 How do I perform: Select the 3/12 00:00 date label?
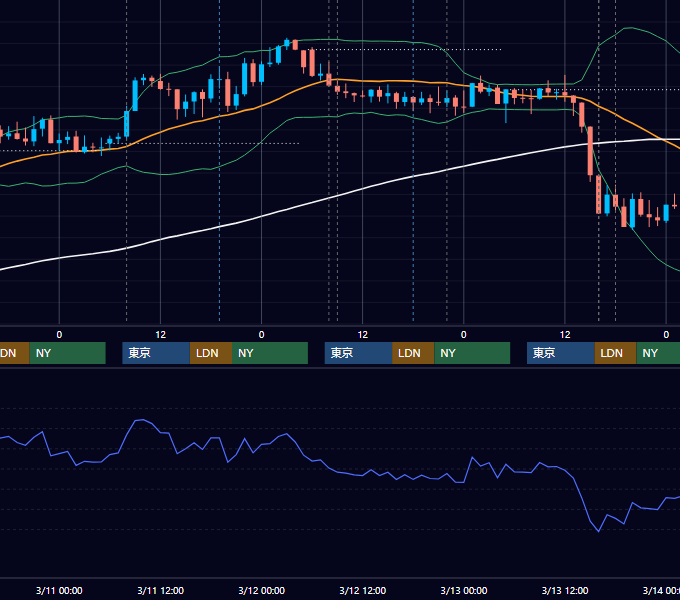pyautogui.click(x=262, y=590)
